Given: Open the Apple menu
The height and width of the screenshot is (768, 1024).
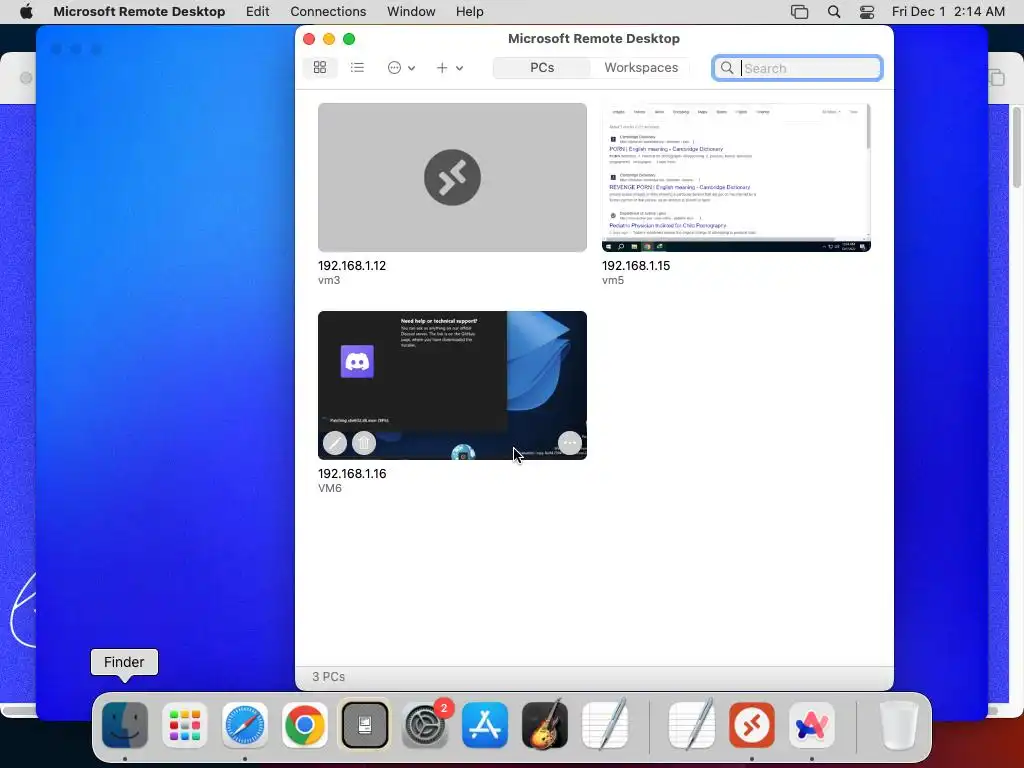Looking at the screenshot, I should [x=26, y=12].
